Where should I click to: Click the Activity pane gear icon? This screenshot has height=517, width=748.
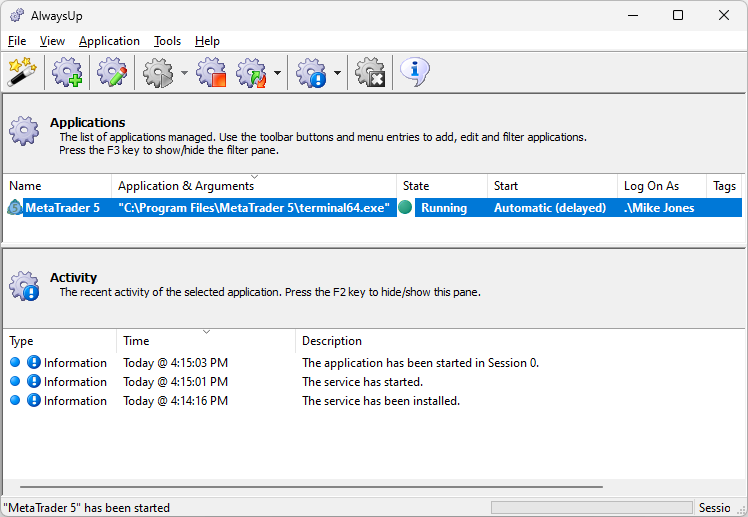(23, 286)
